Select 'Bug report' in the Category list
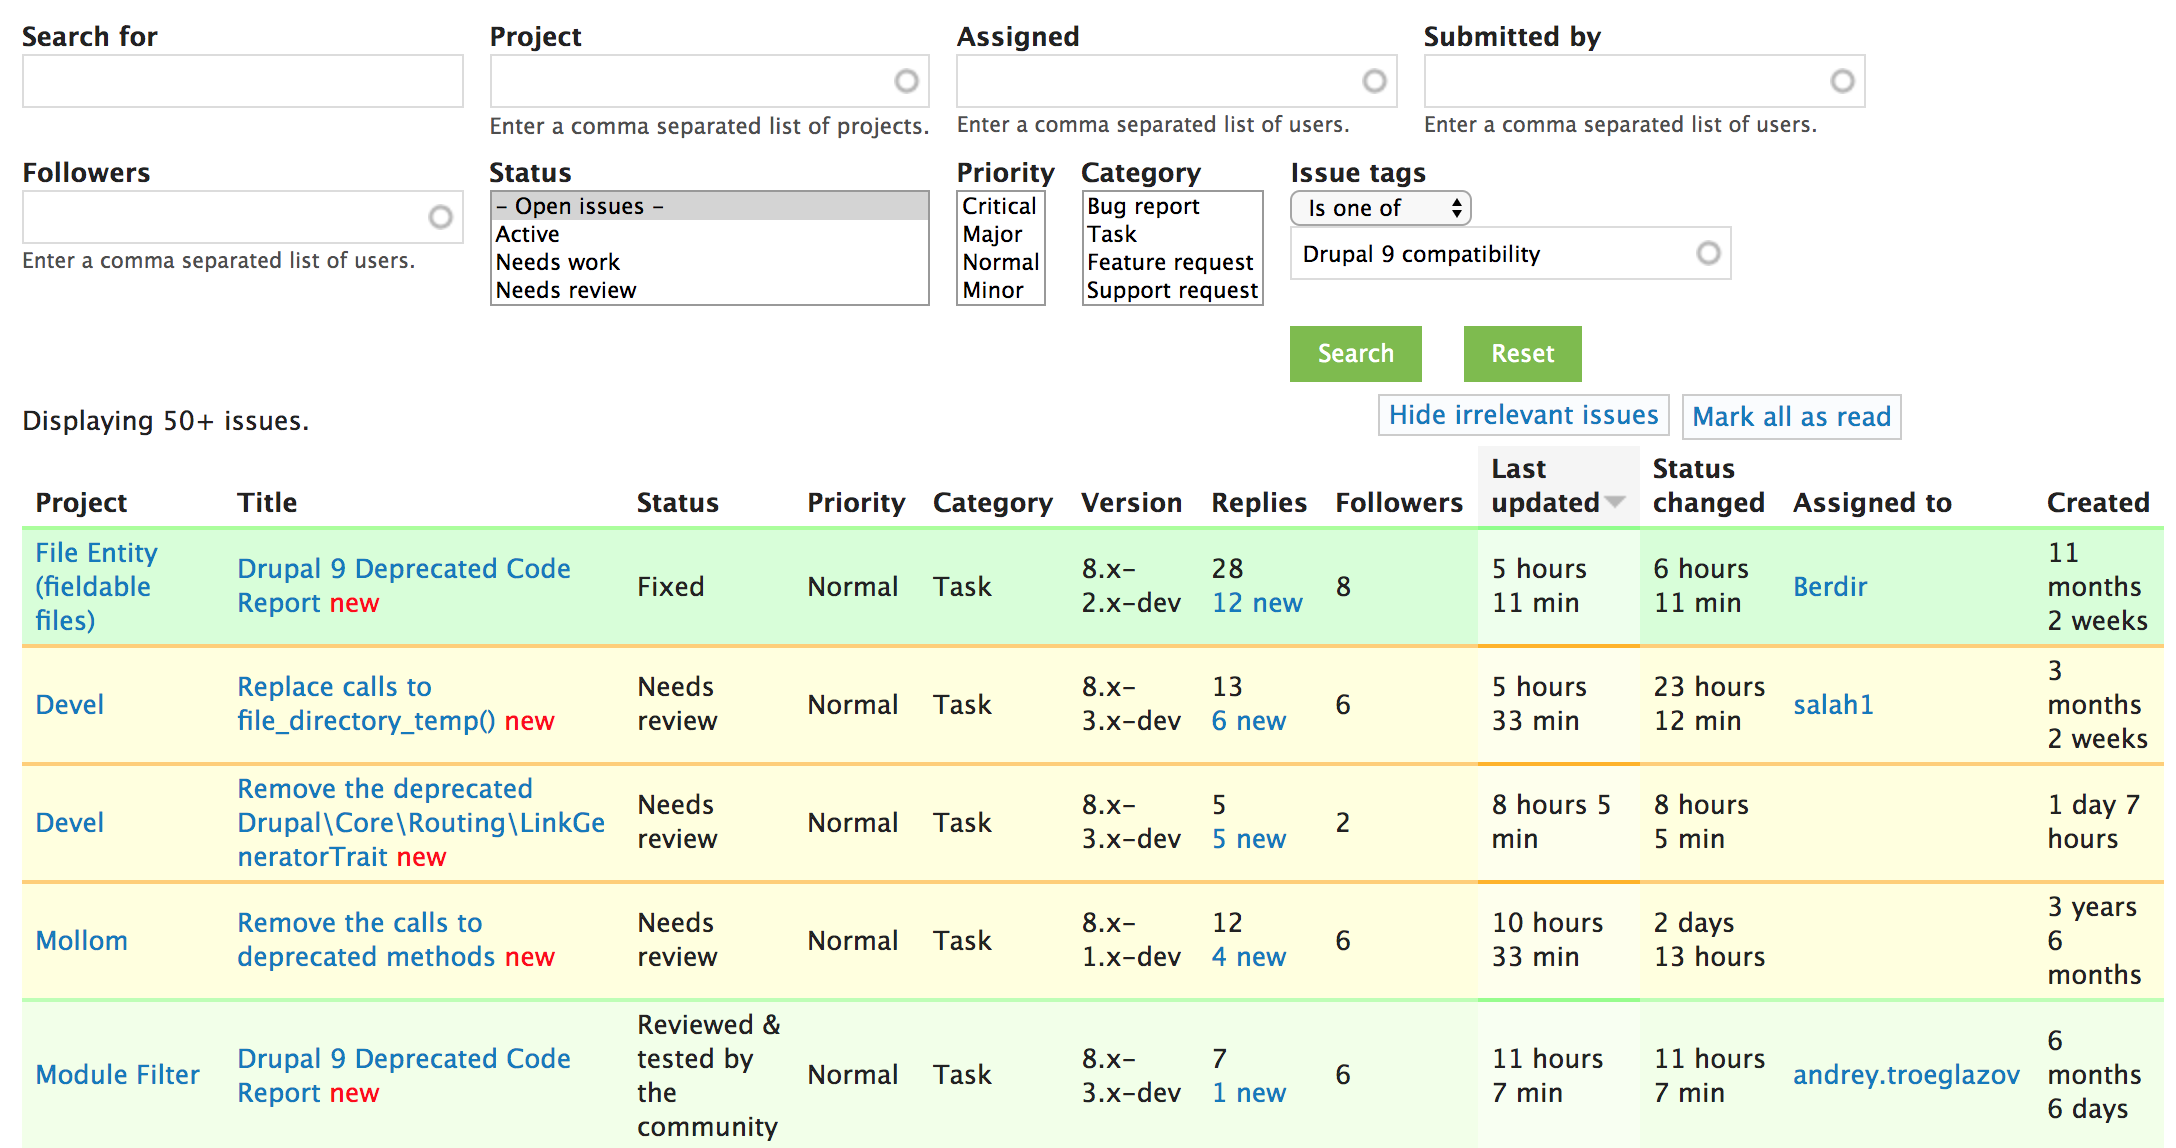This screenshot has width=2176, height=1148. (x=1143, y=206)
